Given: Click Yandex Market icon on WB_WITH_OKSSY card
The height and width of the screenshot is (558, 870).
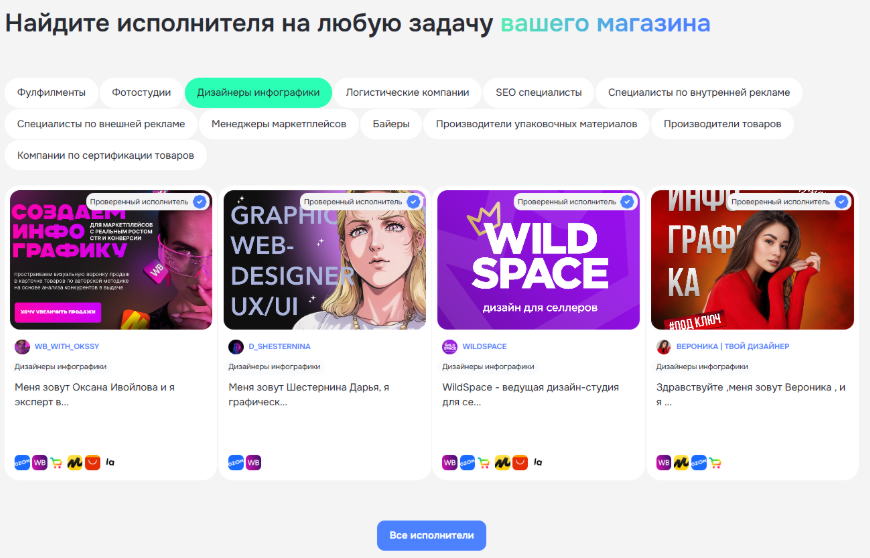Looking at the screenshot, I should pos(74,462).
